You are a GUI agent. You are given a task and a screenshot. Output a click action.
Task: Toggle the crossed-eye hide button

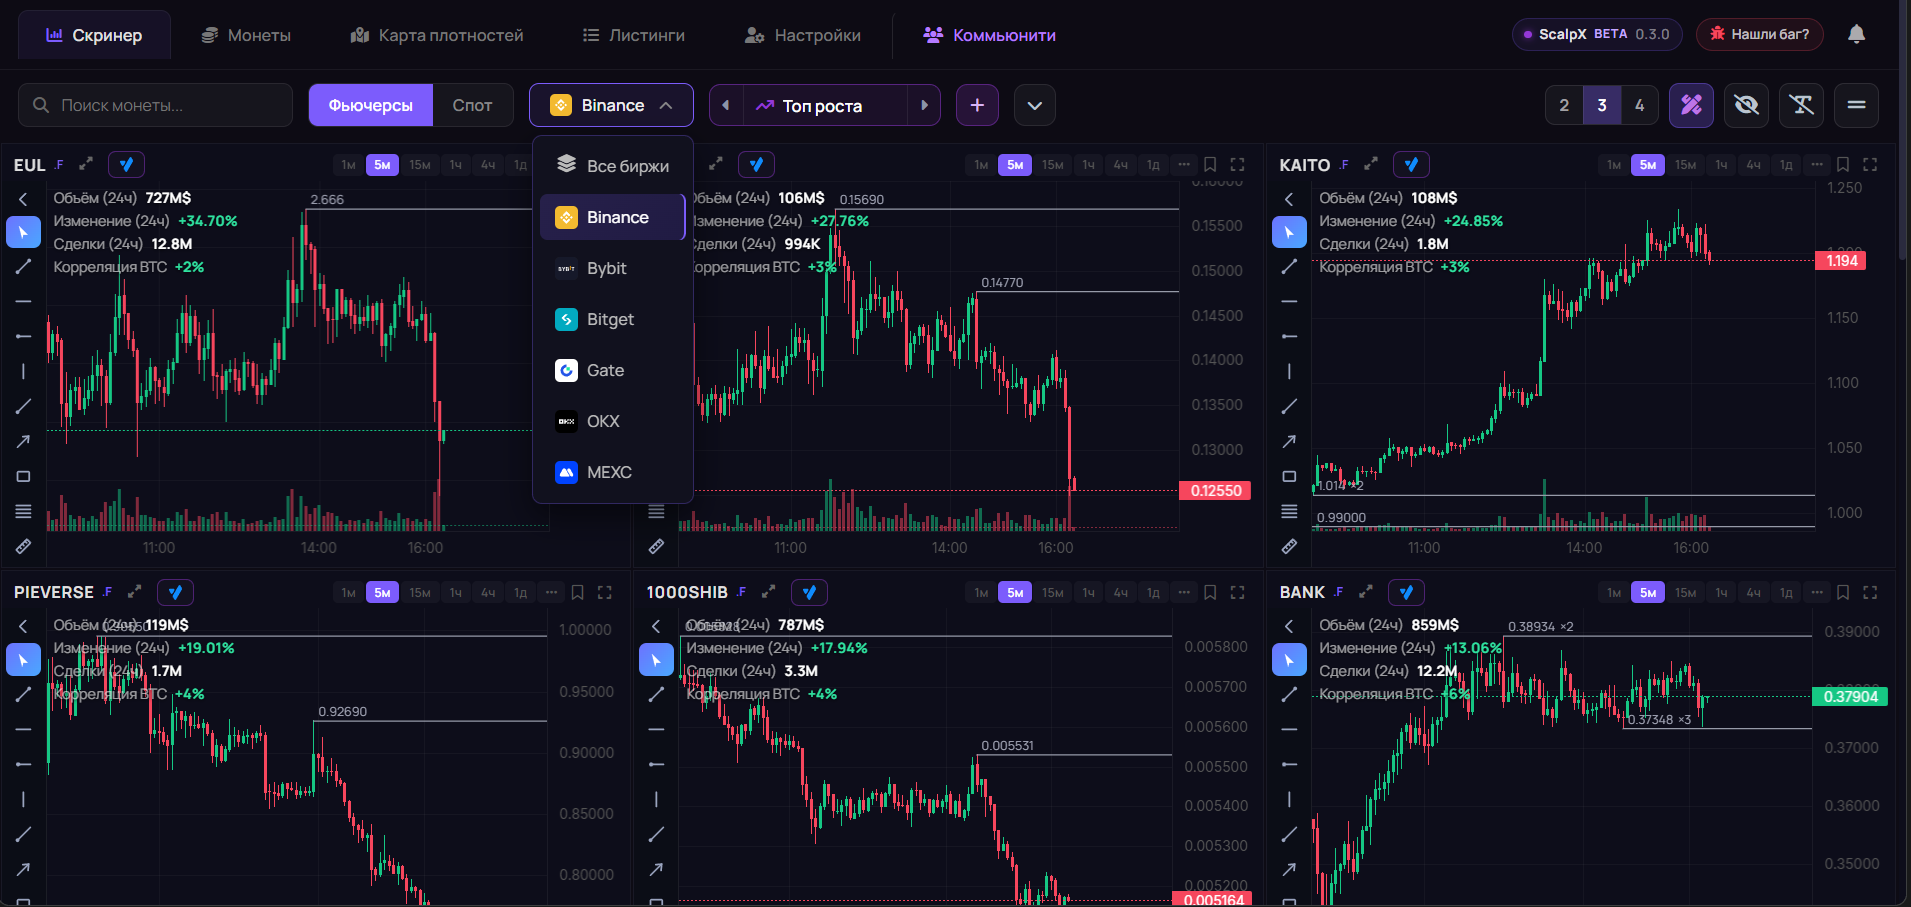click(1746, 105)
